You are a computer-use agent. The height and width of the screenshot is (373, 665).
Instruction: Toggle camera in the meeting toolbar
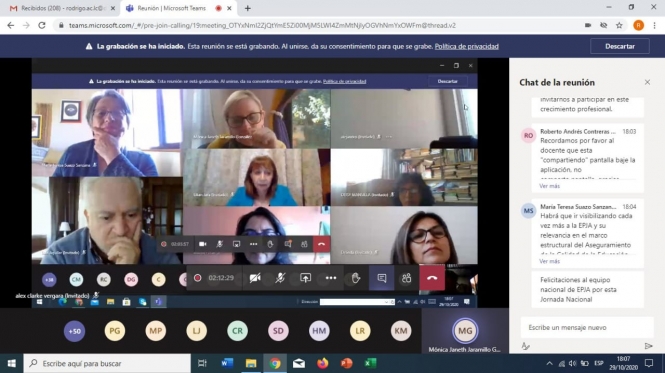click(254, 278)
